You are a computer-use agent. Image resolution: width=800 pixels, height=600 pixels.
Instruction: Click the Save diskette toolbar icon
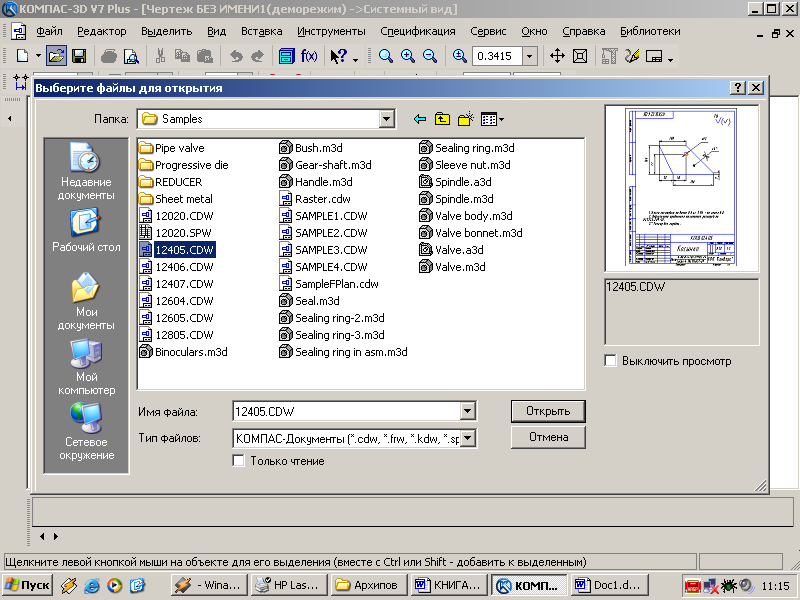tap(79, 56)
